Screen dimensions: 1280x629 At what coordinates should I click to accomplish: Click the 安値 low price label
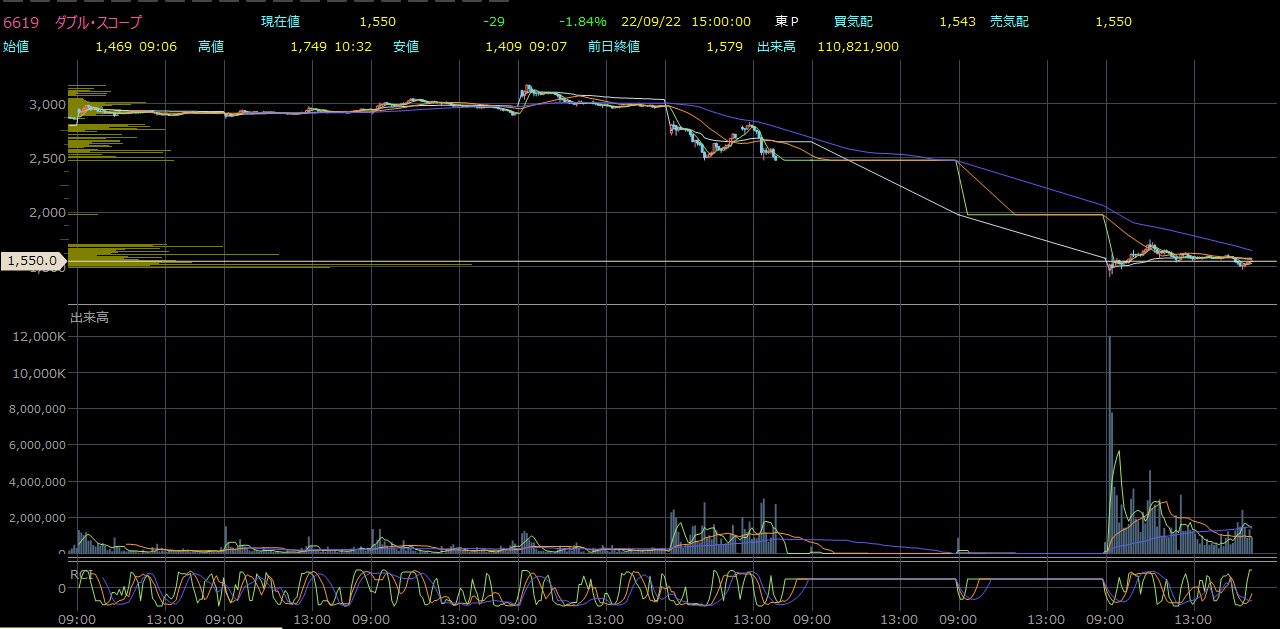click(x=406, y=47)
